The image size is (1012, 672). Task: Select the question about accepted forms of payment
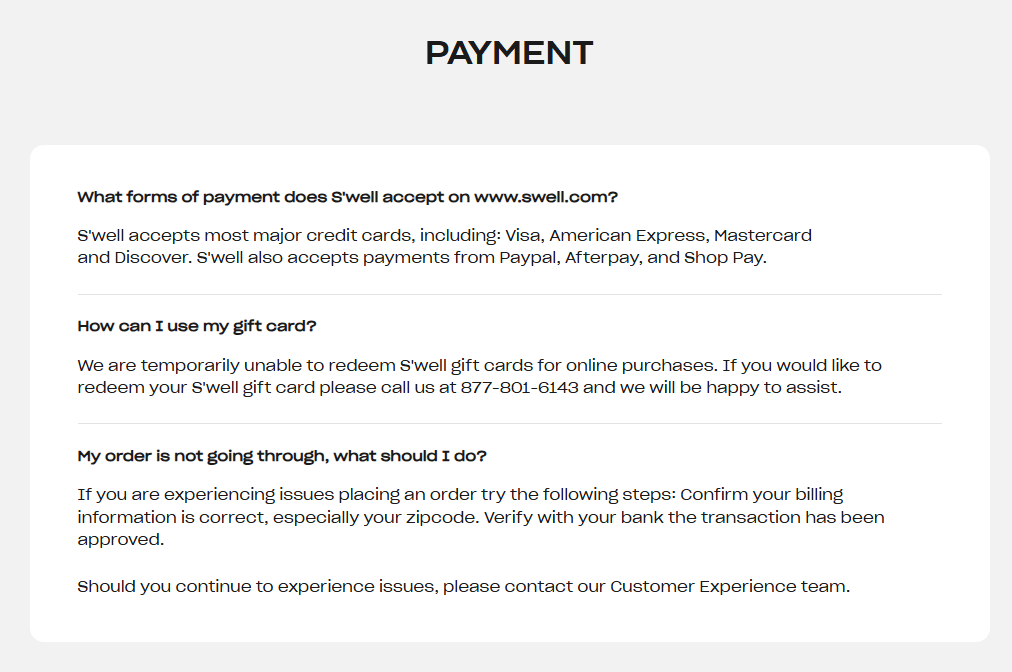[x=347, y=197]
